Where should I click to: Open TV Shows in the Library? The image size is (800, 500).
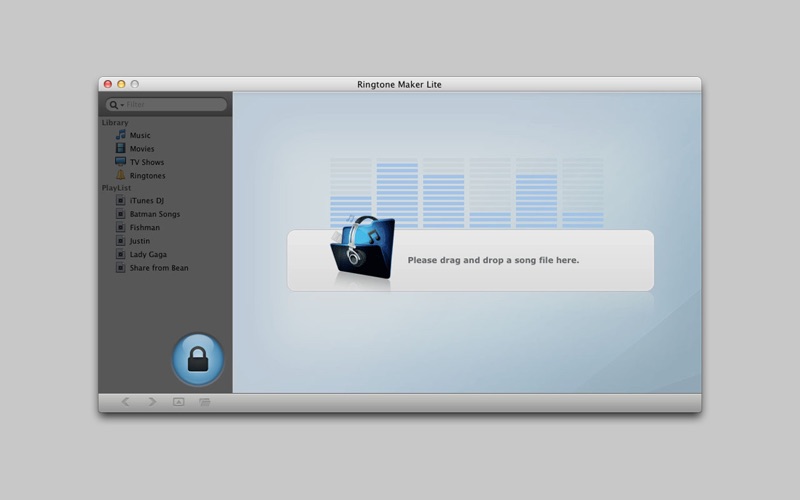147,162
